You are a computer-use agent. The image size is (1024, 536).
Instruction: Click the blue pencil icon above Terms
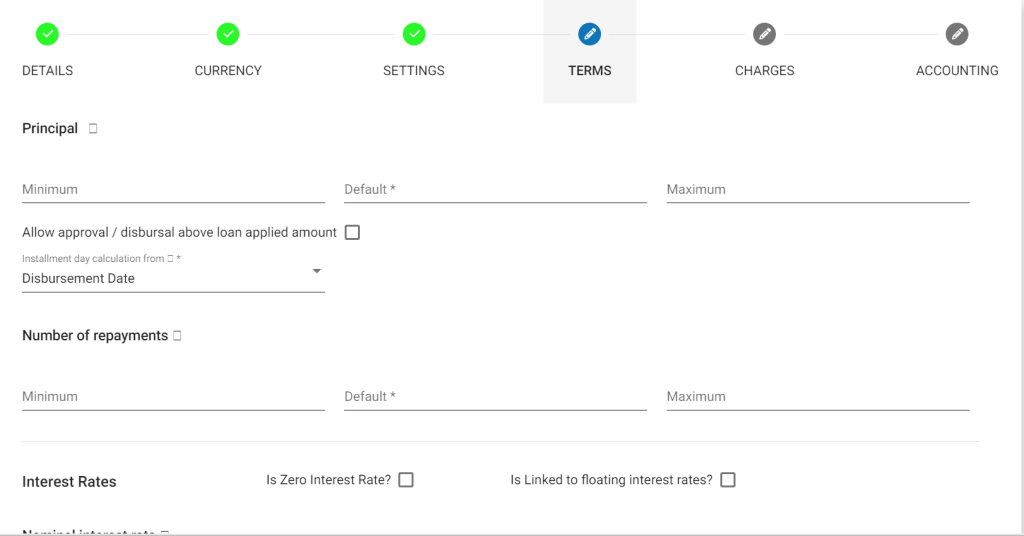(x=589, y=34)
